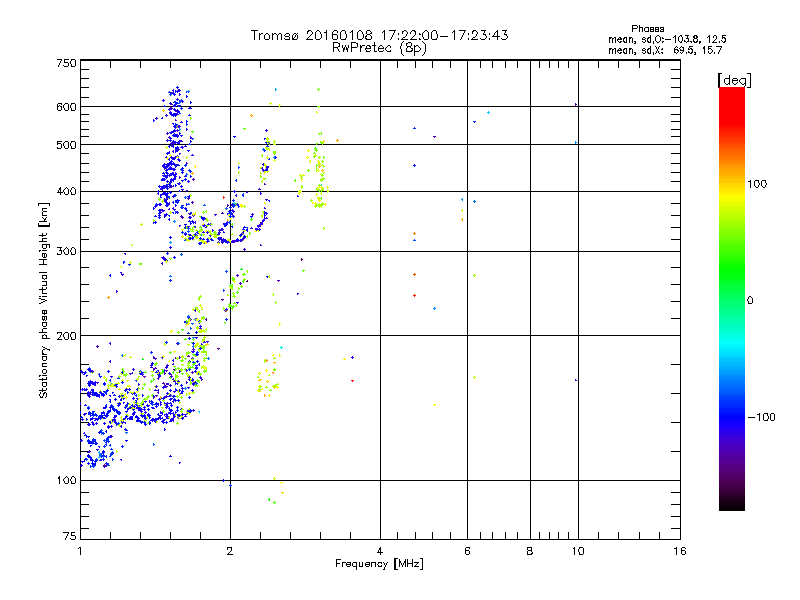Click x-axis tick label '2'

(230, 551)
